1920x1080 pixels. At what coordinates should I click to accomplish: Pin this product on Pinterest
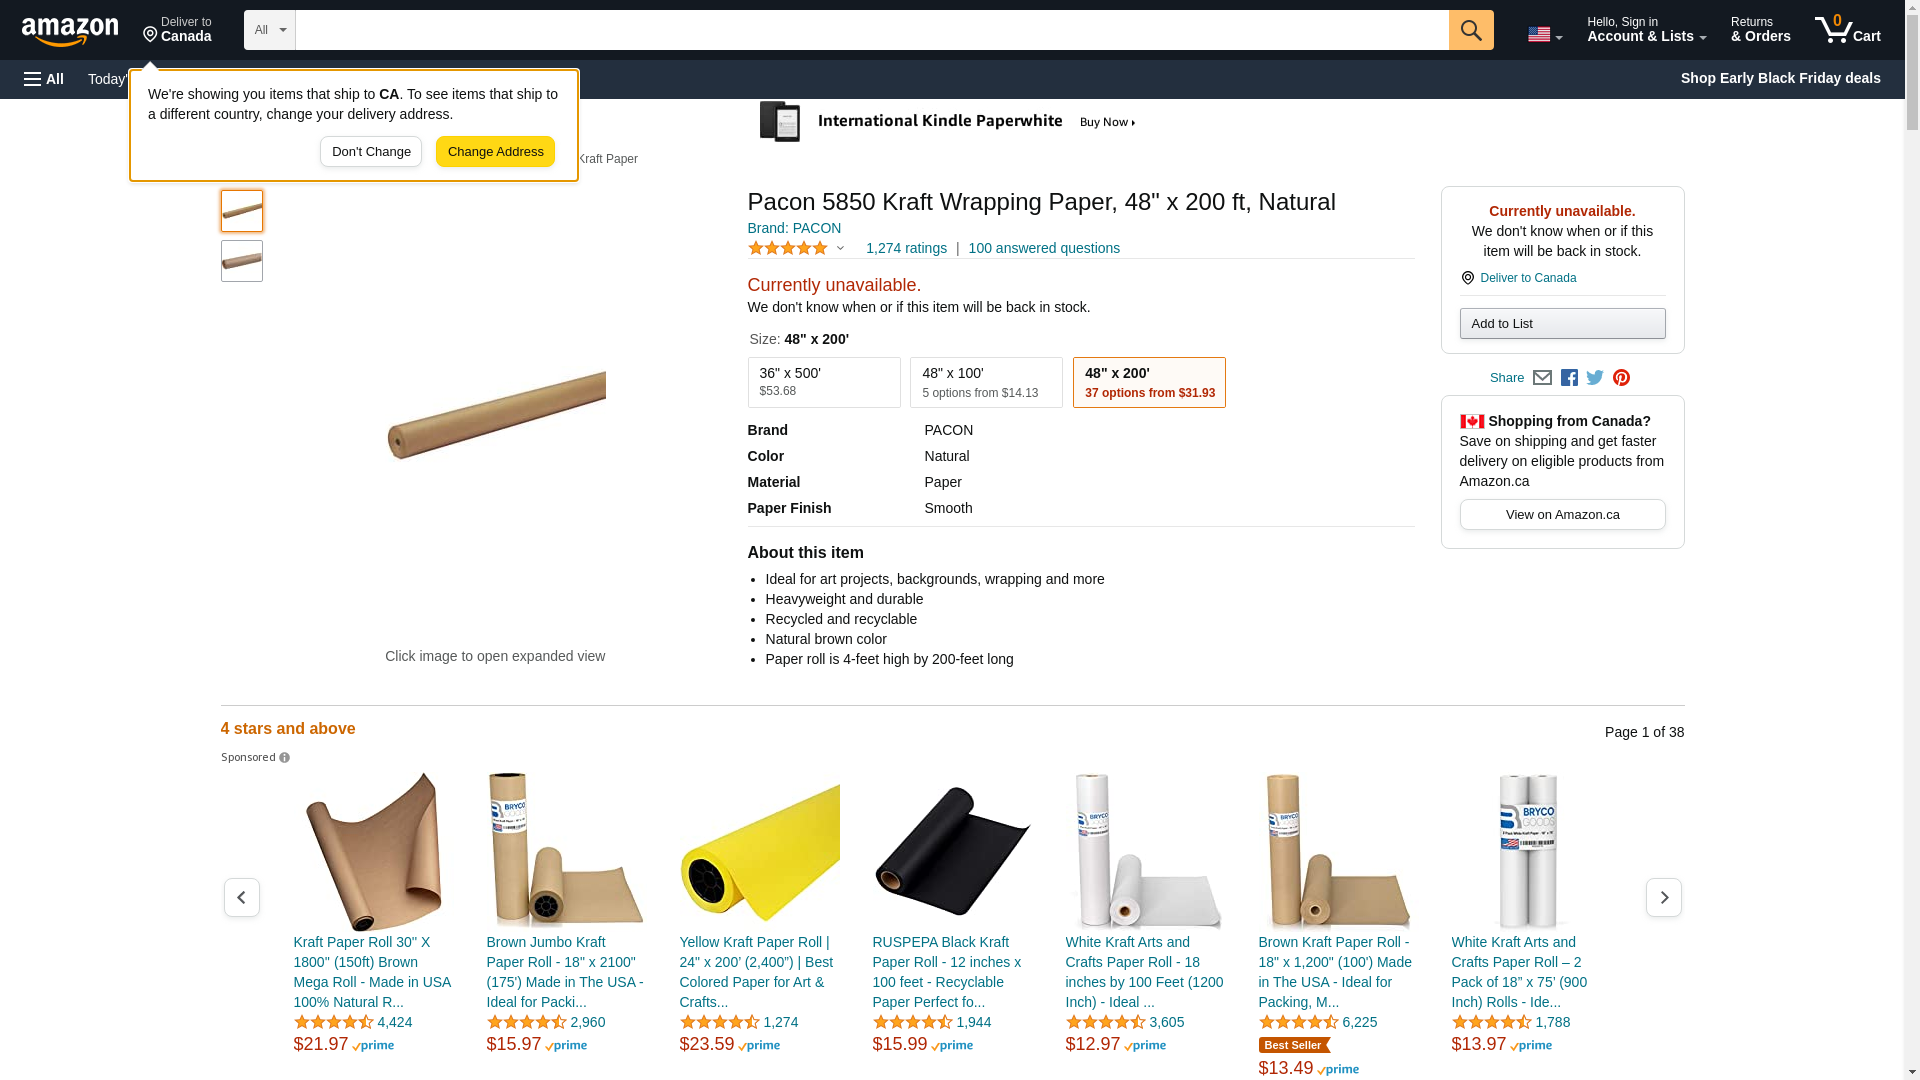click(x=1621, y=378)
